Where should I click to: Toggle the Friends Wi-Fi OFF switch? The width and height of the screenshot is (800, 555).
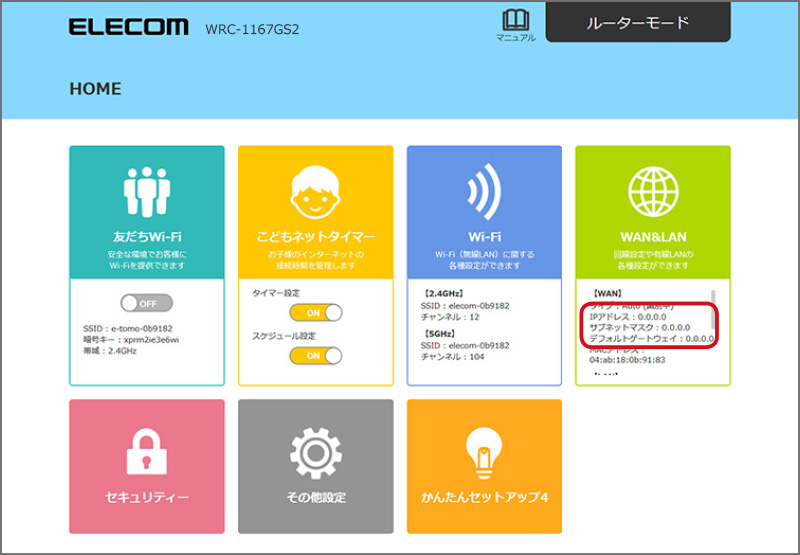(x=146, y=303)
